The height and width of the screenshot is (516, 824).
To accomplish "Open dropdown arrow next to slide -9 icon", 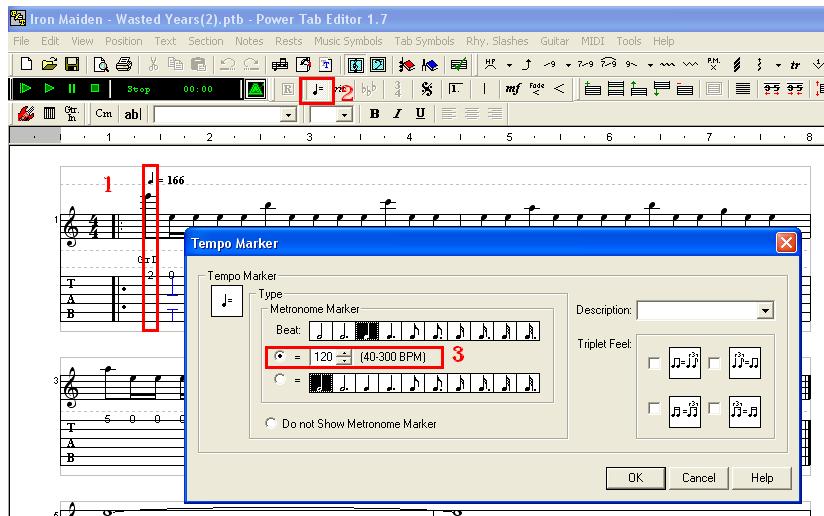I will pyautogui.click(x=568, y=65).
